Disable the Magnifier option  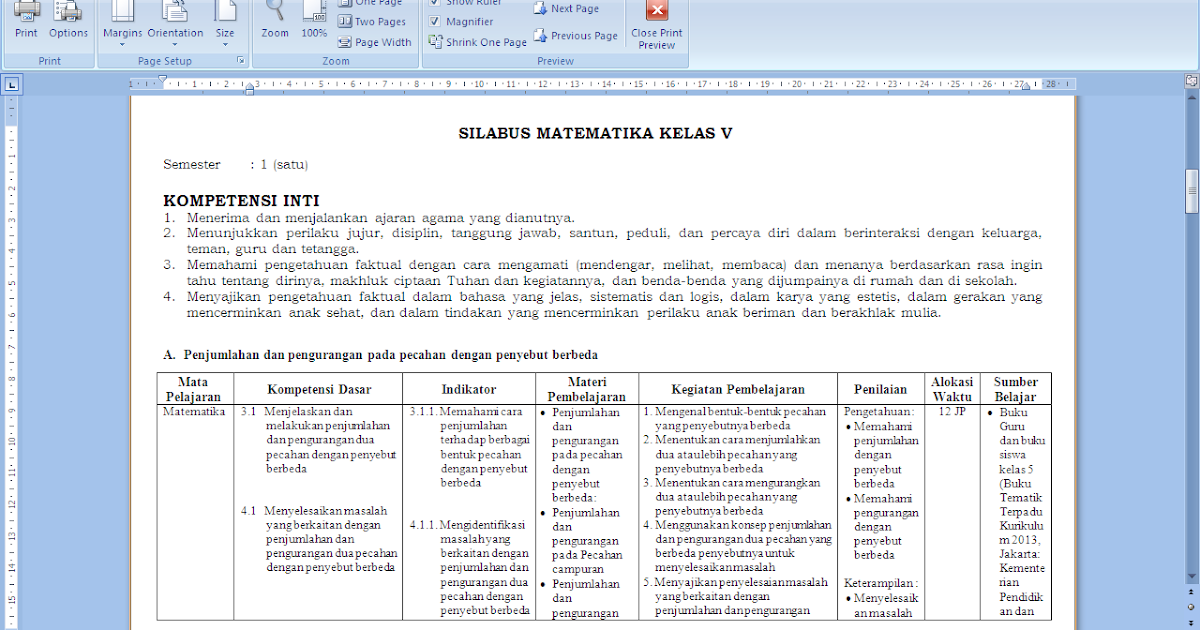[436, 21]
